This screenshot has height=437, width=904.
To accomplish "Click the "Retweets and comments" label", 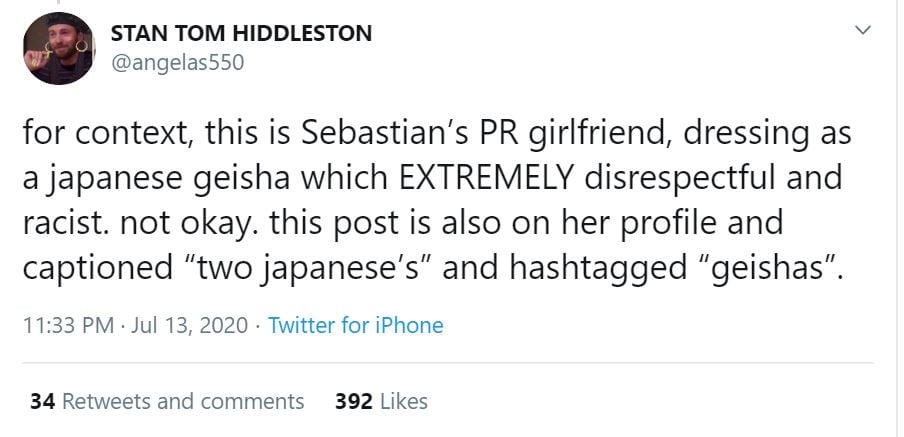I will pyautogui.click(x=183, y=401).
